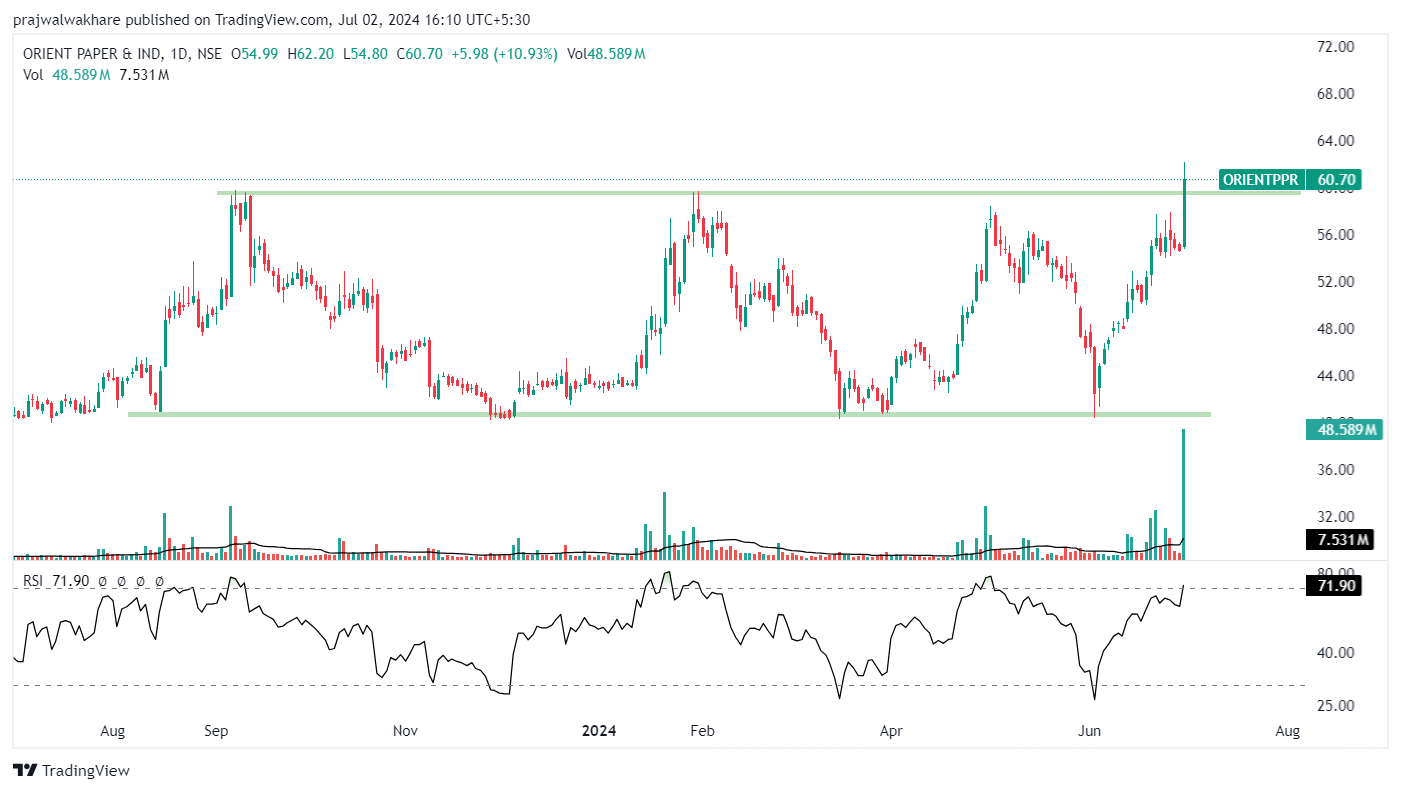Click the Sep label on time axis

tap(217, 731)
